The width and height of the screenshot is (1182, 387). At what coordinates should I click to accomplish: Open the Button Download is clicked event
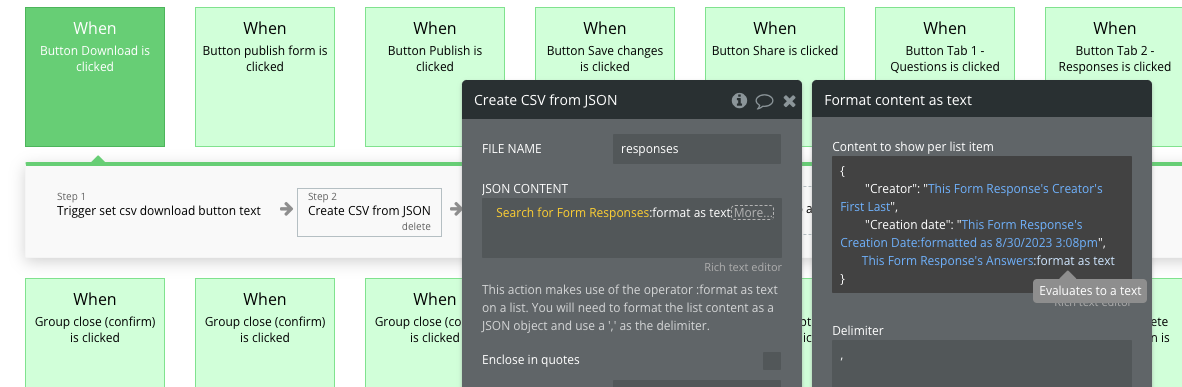(x=95, y=77)
